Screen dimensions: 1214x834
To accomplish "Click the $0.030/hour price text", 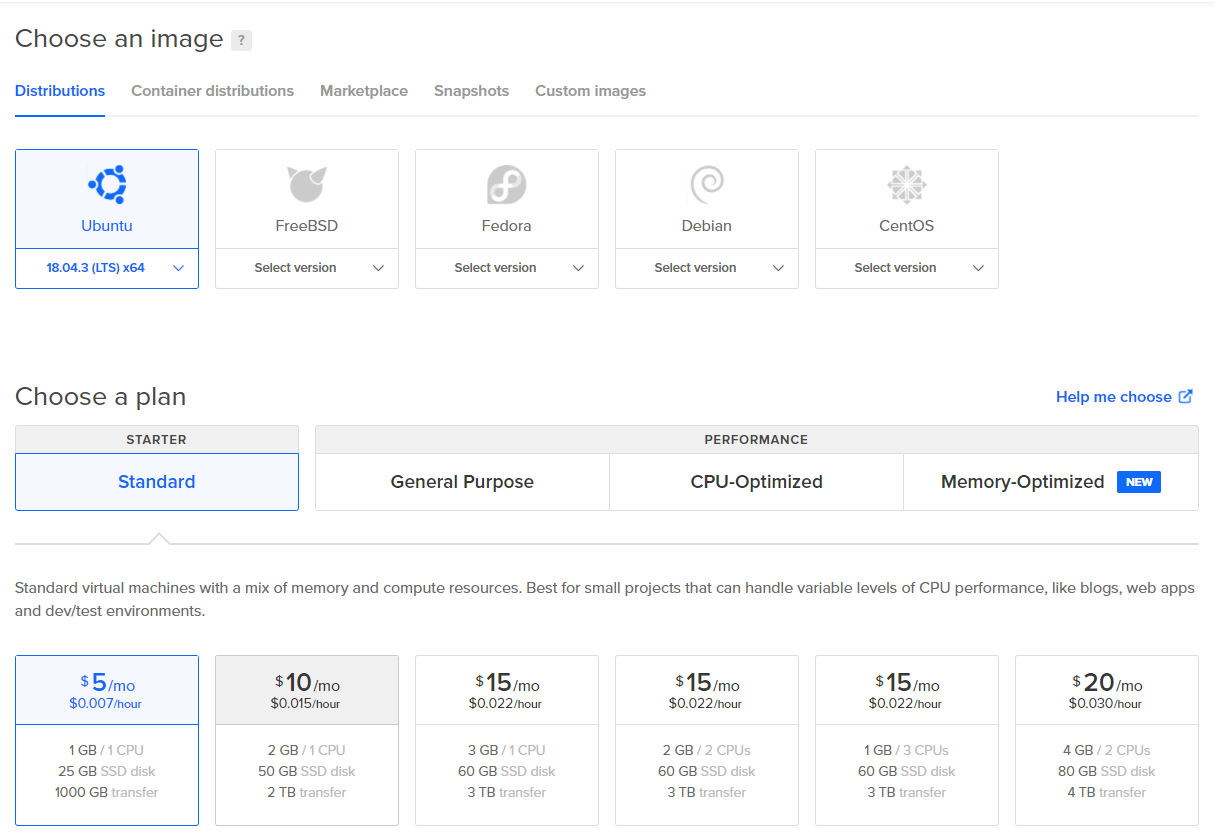I will [1107, 704].
